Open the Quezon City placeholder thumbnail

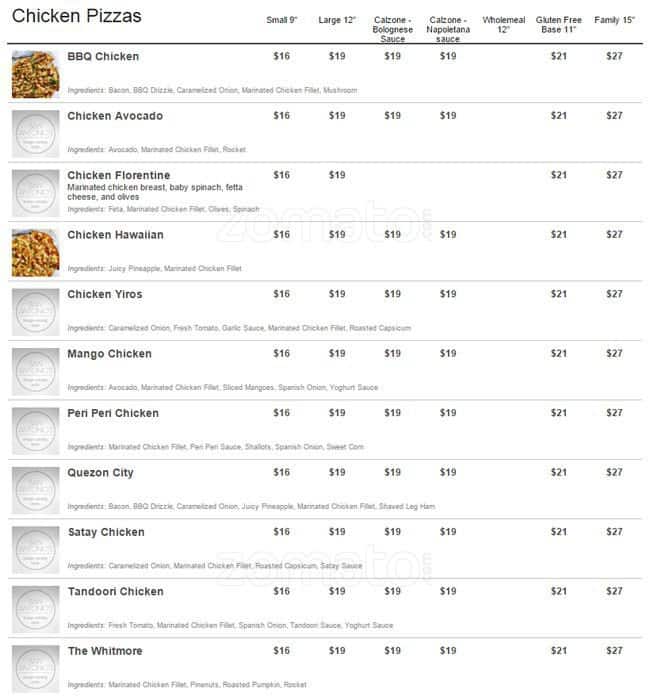(x=36, y=490)
